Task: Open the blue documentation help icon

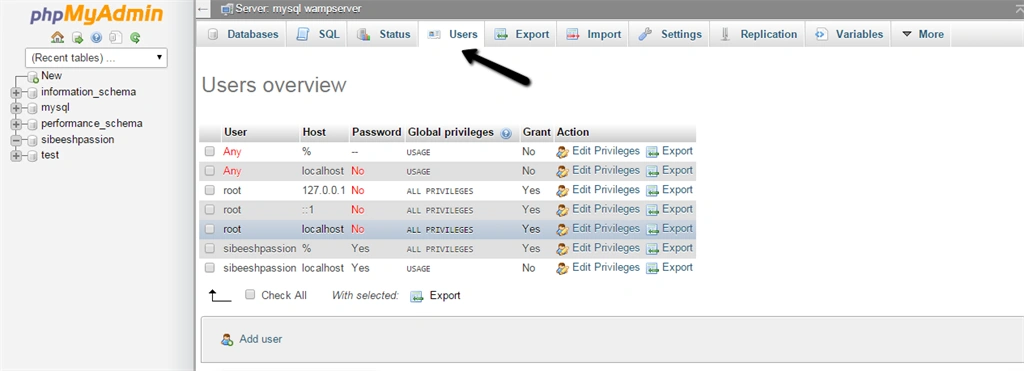Action: click(x=97, y=38)
